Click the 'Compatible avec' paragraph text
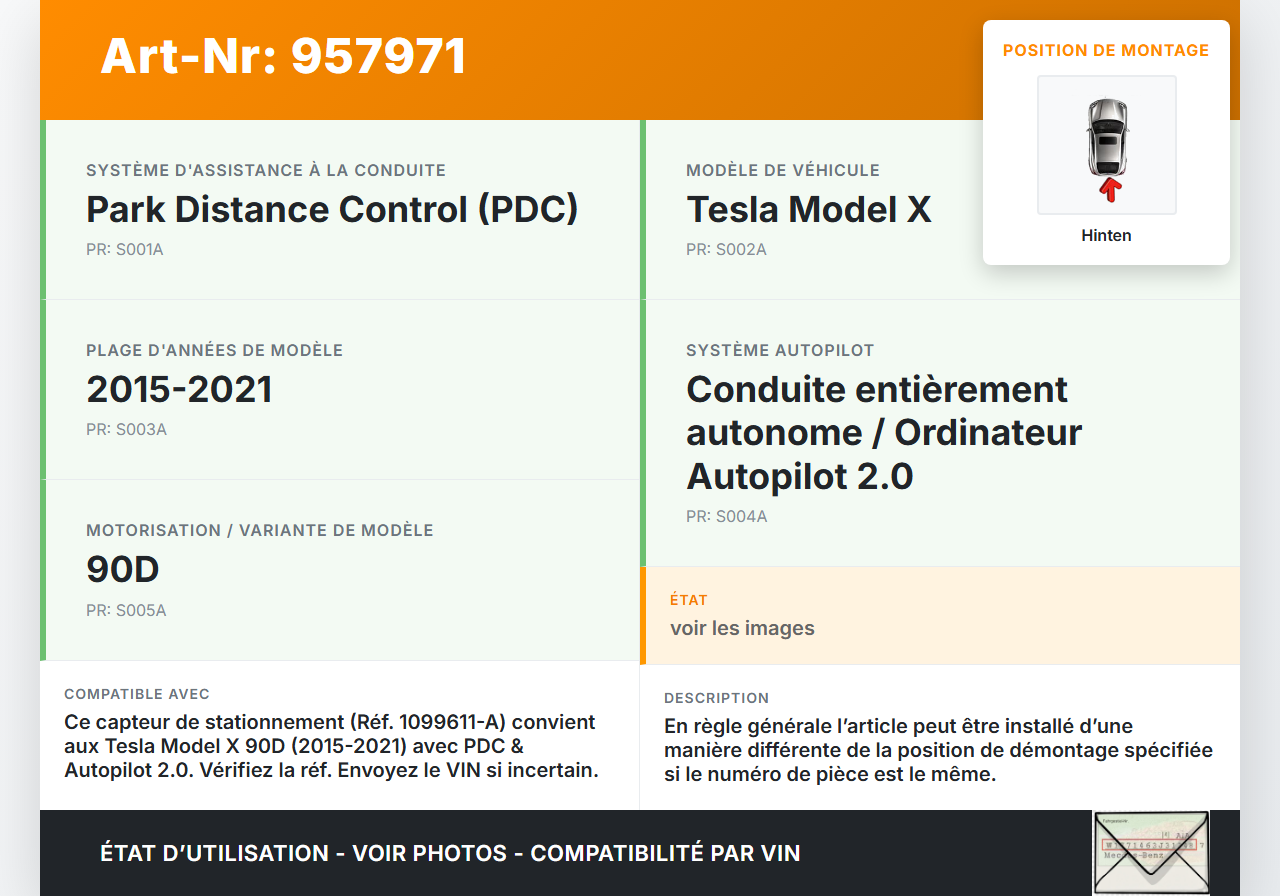The width and height of the screenshot is (1280, 896). tap(330, 746)
